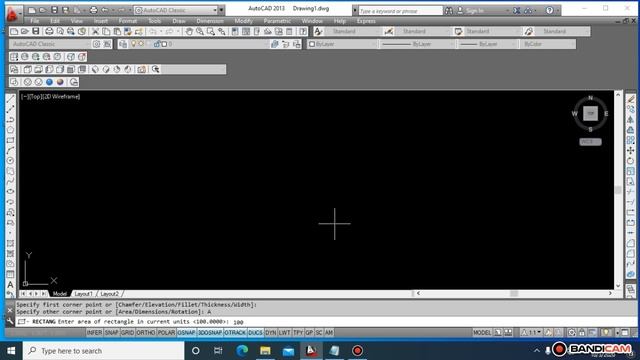Toggle GRID display in status bar
The image size is (640, 360).
127,333
